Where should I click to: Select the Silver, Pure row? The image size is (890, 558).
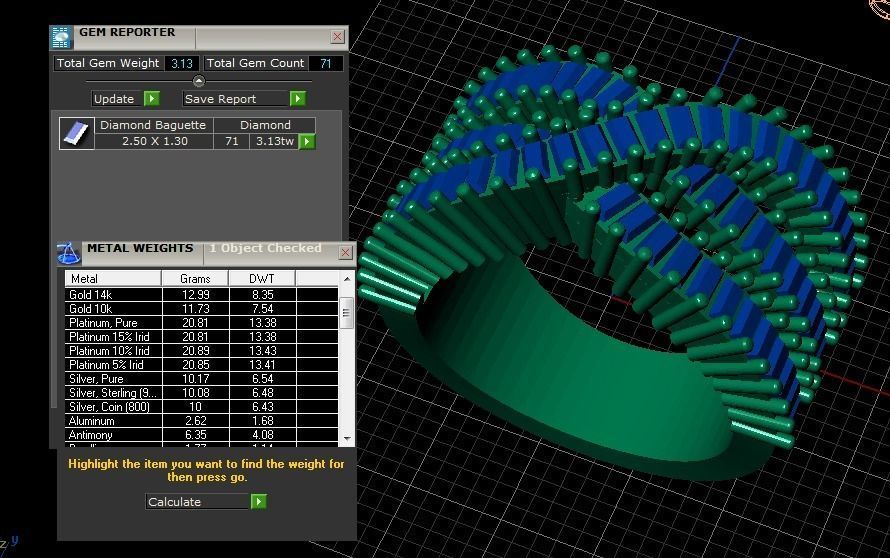[x=201, y=379]
